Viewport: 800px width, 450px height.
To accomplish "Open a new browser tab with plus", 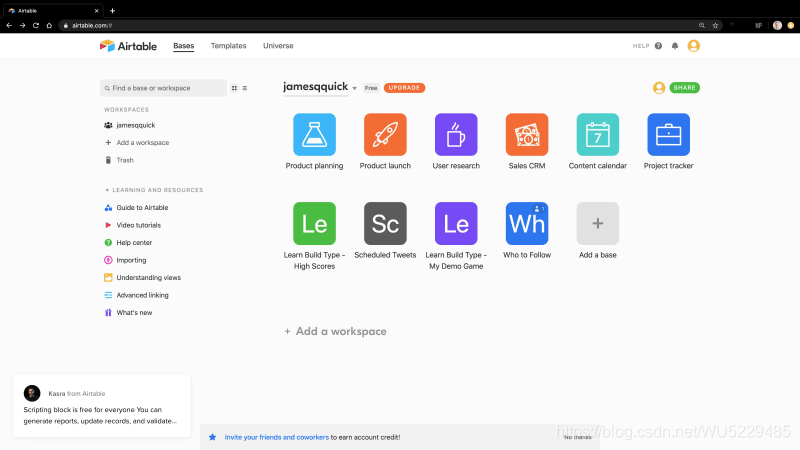I will pos(112,11).
